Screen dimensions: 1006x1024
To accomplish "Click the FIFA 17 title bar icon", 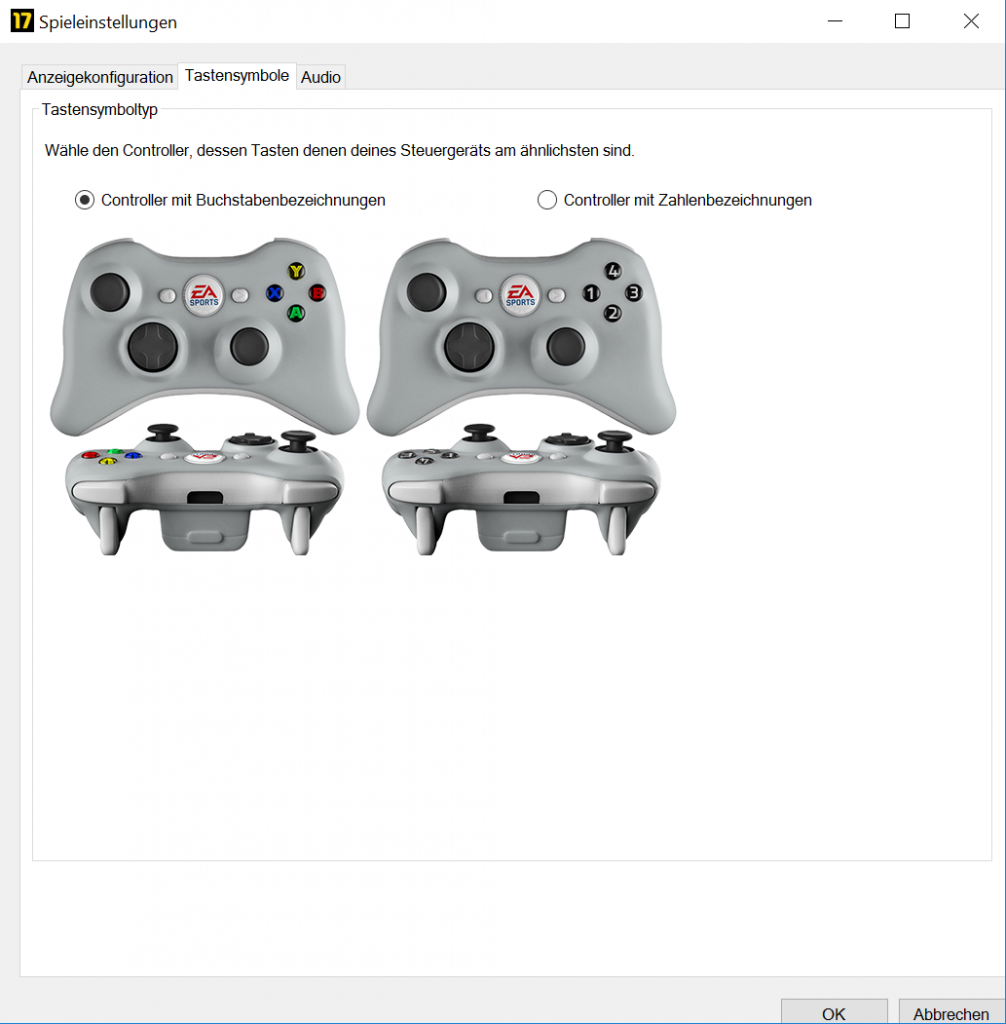I will [x=22, y=21].
